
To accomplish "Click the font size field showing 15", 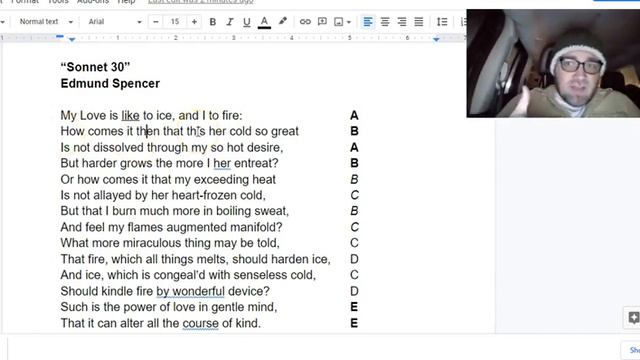I will tap(175, 22).
